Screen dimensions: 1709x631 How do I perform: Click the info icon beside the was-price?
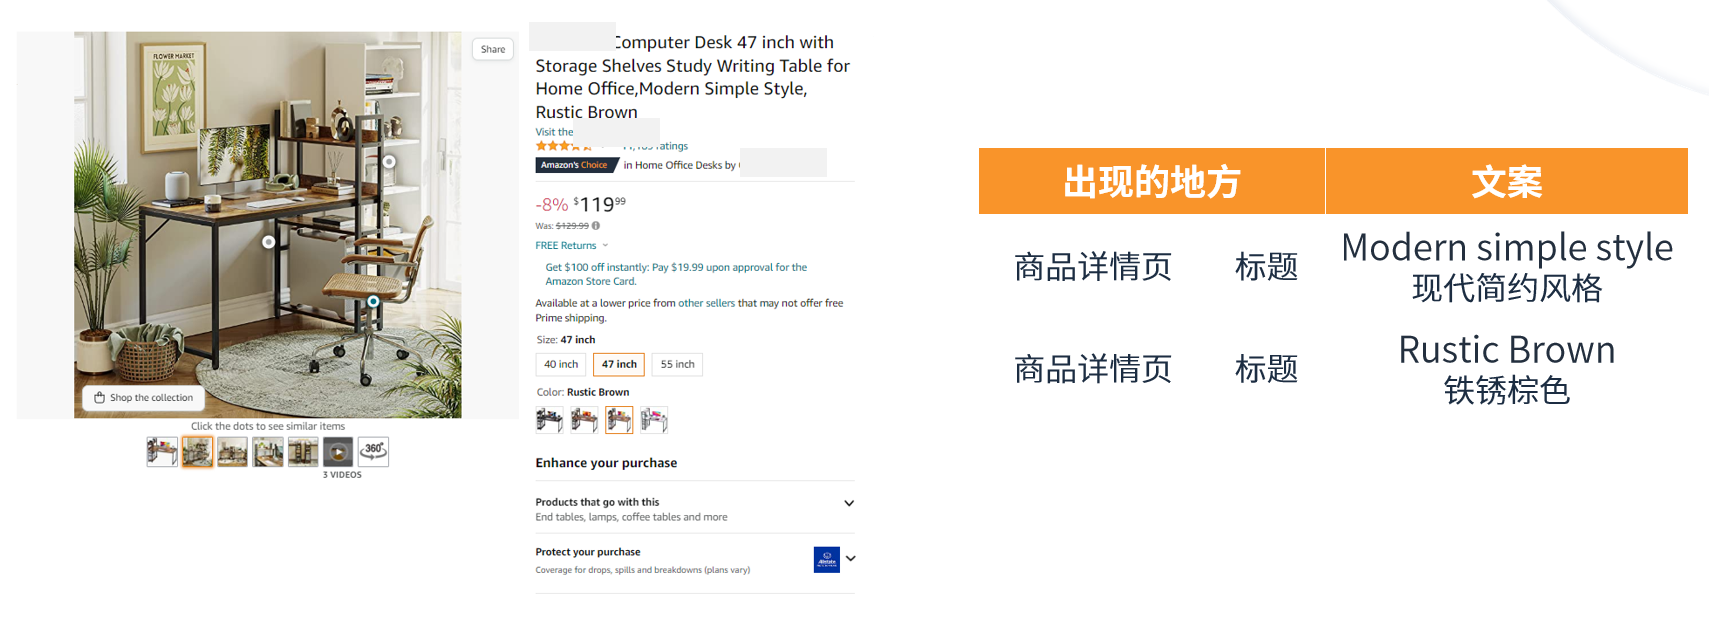click(x=596, y=226)
